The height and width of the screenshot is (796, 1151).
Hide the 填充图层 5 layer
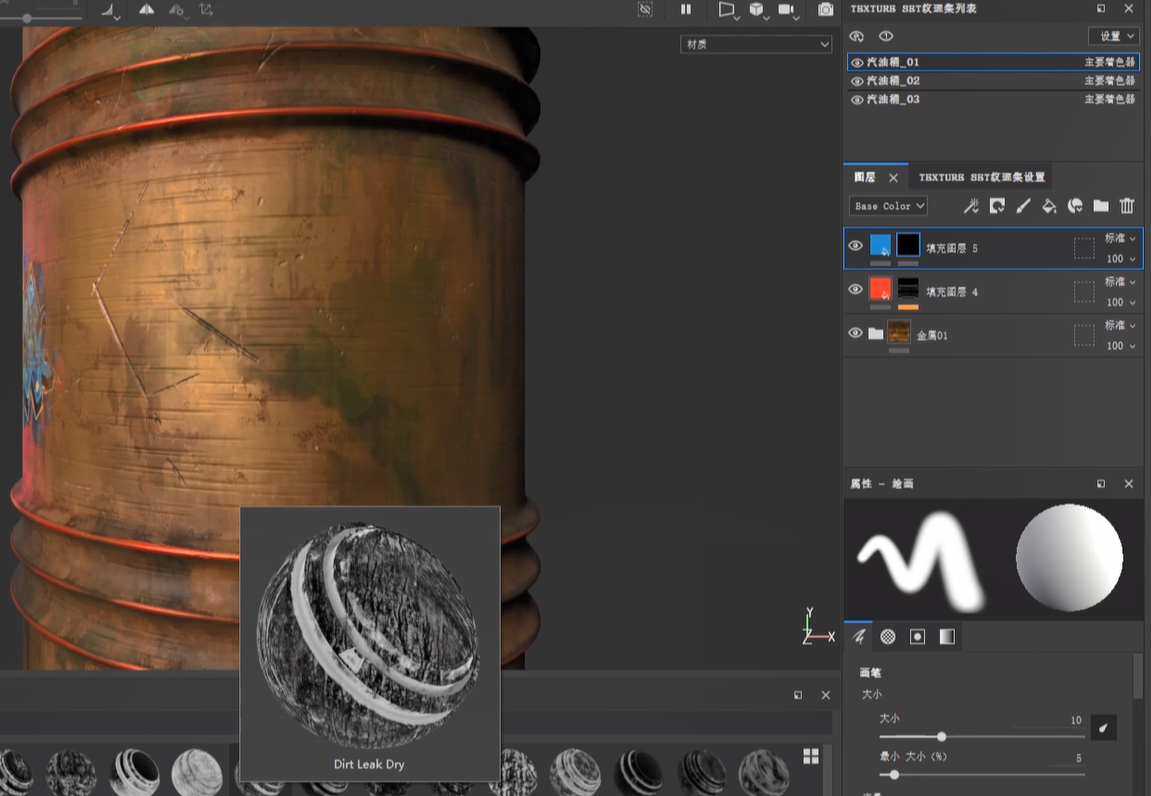coord(855,246)
